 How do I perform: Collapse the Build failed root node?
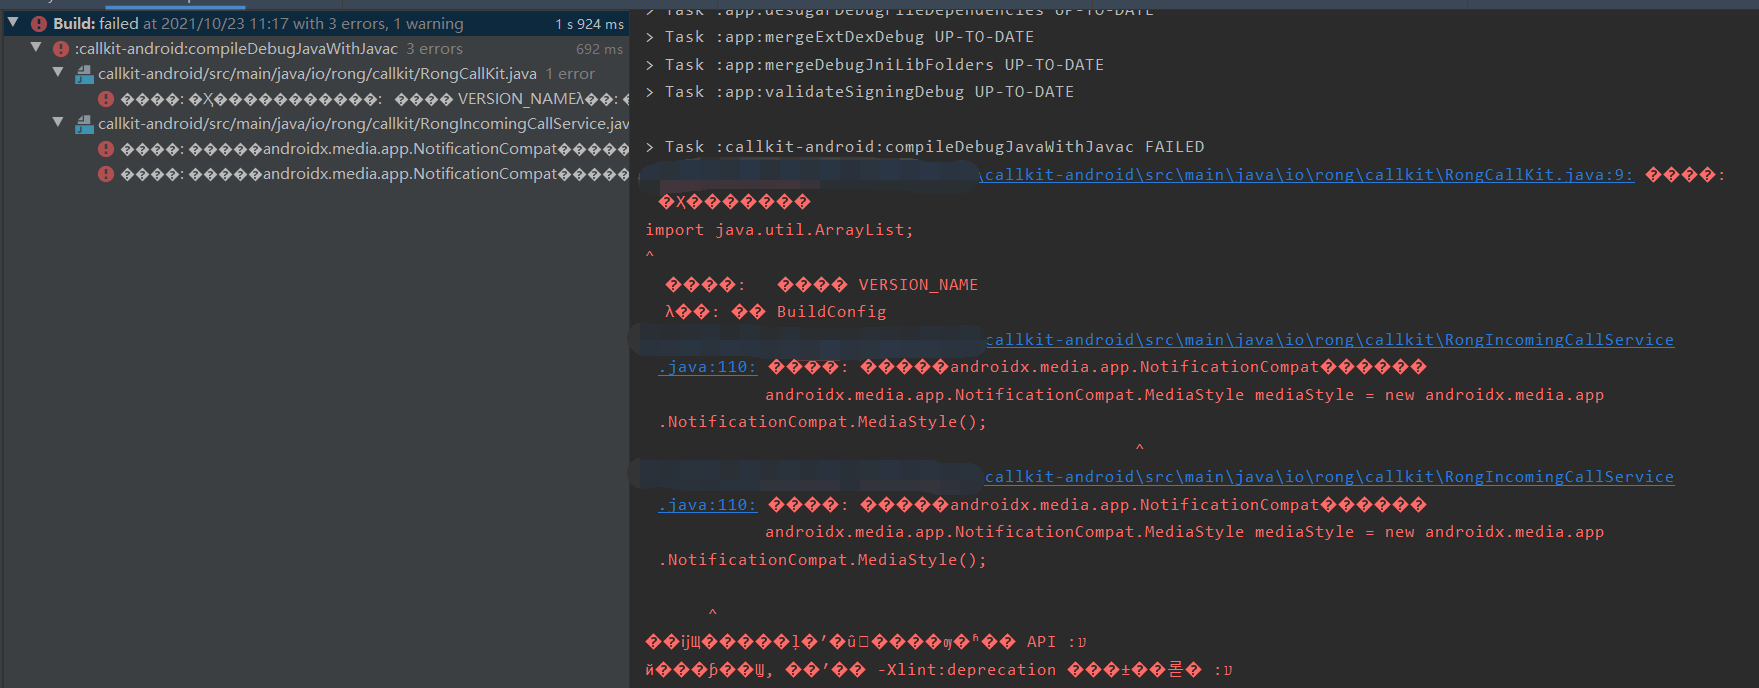[13, 22]
